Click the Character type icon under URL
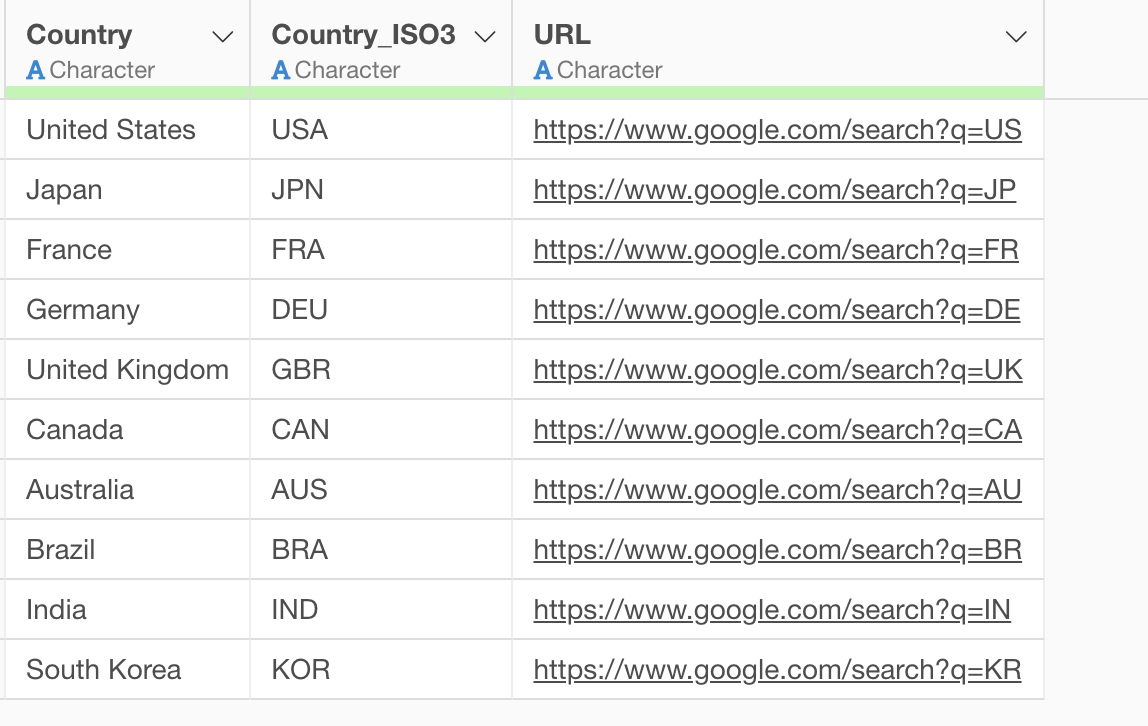 coord(543,71)
